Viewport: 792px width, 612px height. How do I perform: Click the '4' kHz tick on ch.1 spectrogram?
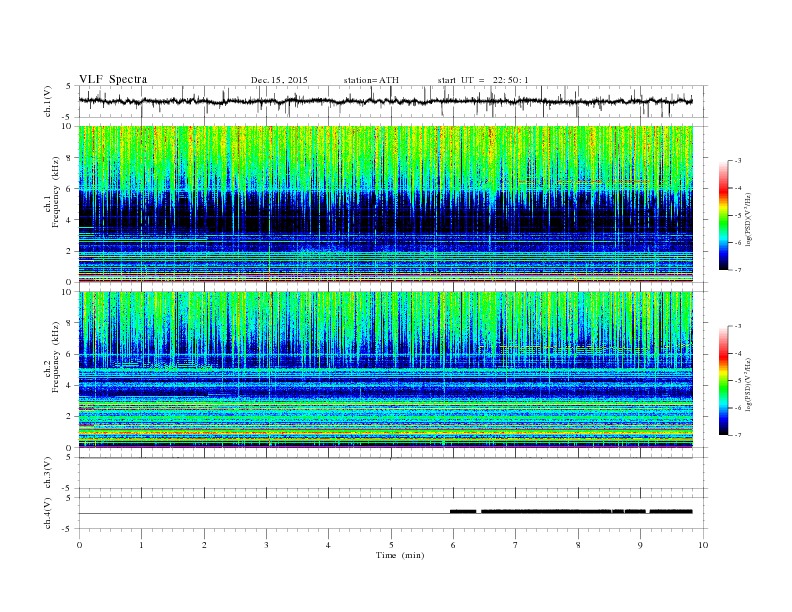pos(69,220)
